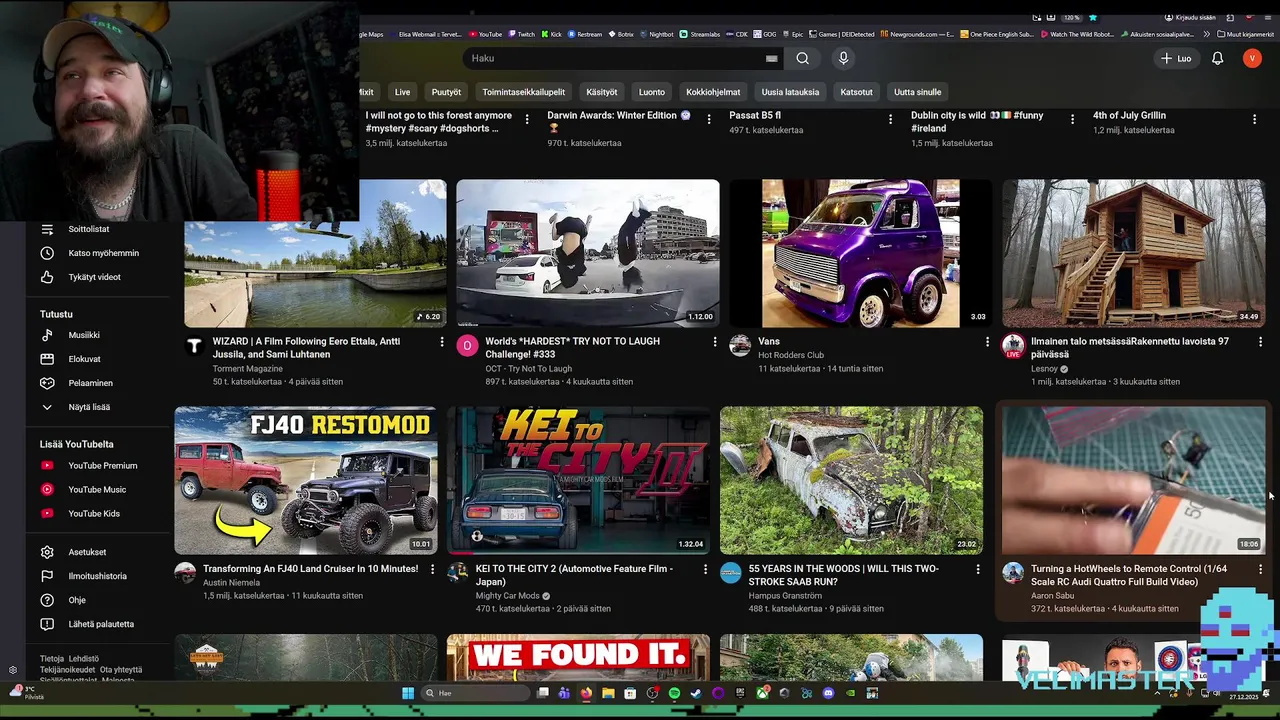Open options menu for TRY NOT TO LAUGH video
The height and width of the screenshot is (720, 1280).
(x=714, y=342)
